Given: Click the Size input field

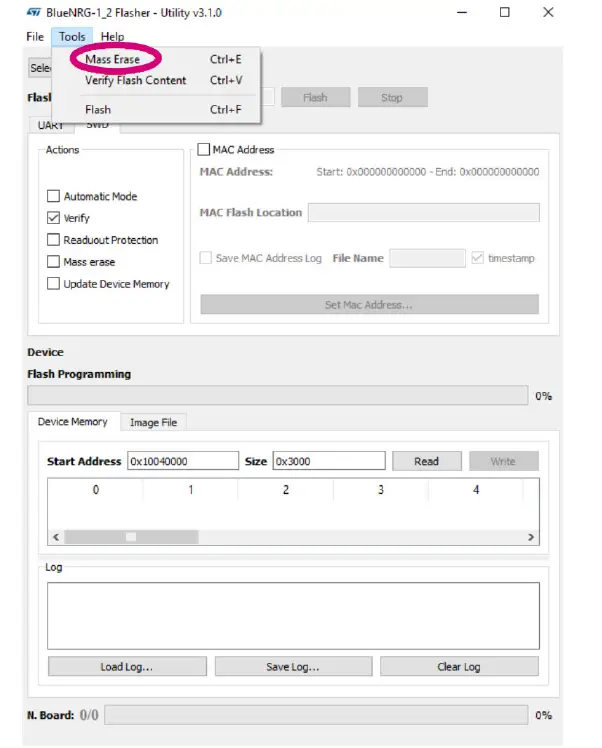Looking at the screenshot, I should point(329,461).
